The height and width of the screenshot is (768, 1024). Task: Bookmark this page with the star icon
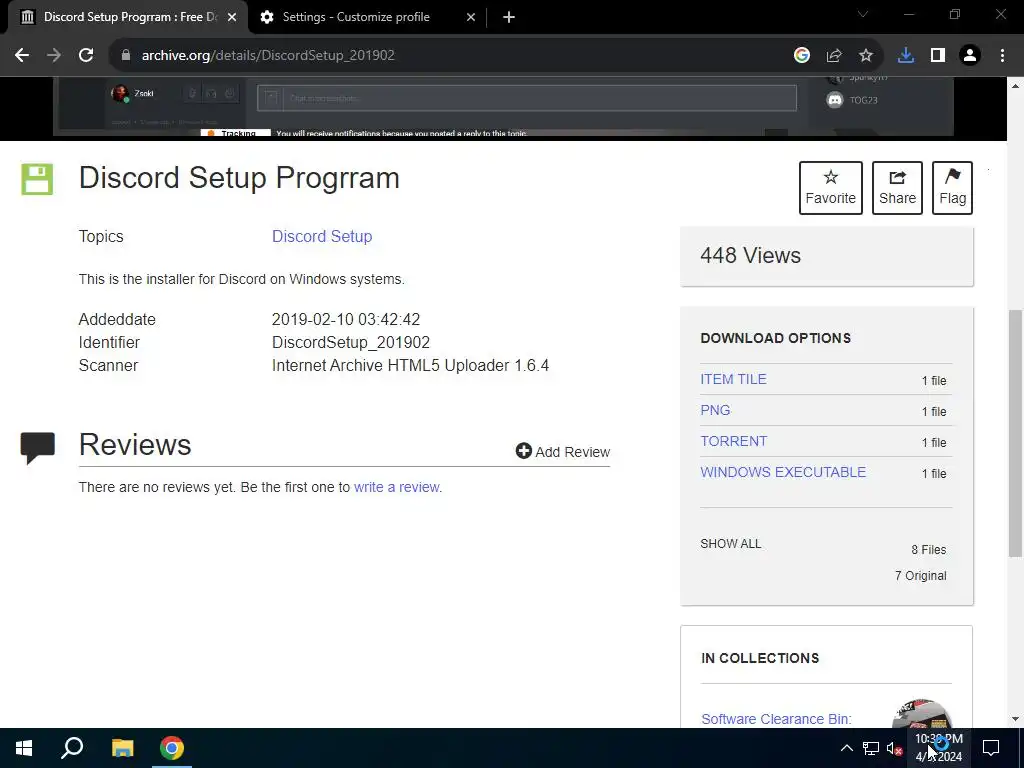866,56
